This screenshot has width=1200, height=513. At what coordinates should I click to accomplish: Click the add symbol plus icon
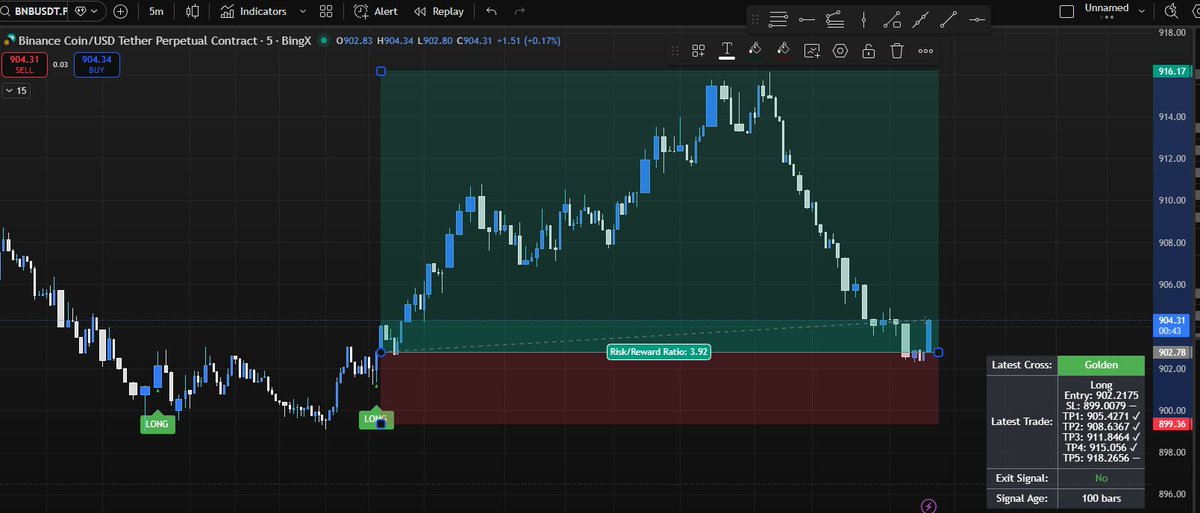(121, 11)
